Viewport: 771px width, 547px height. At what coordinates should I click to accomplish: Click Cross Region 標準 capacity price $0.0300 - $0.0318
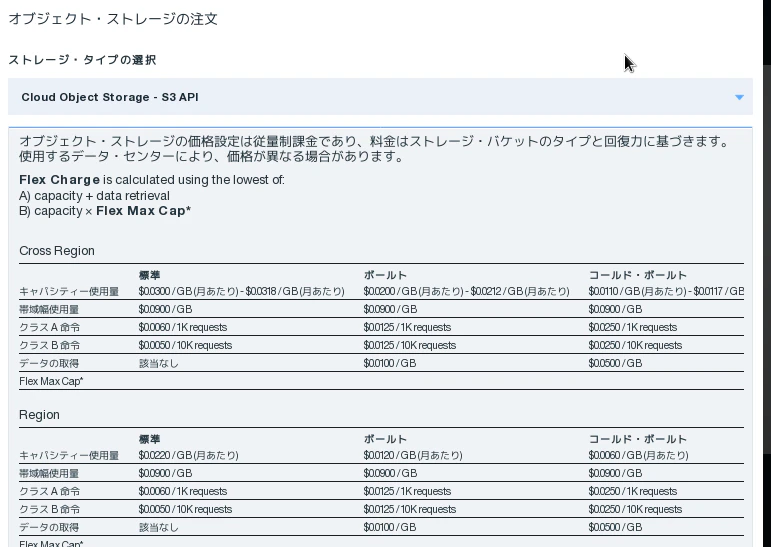point(241,291)
